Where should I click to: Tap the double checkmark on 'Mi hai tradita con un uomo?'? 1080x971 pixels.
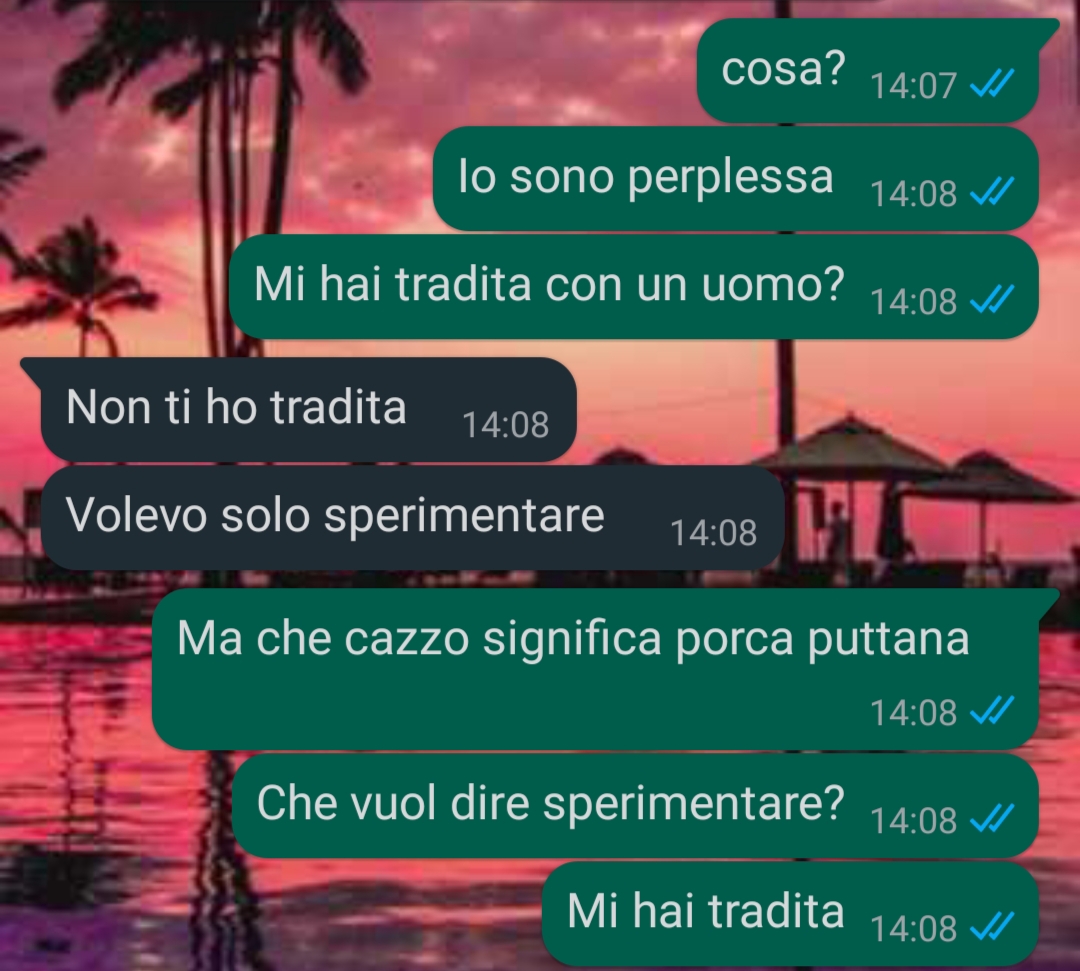[991, 300]
